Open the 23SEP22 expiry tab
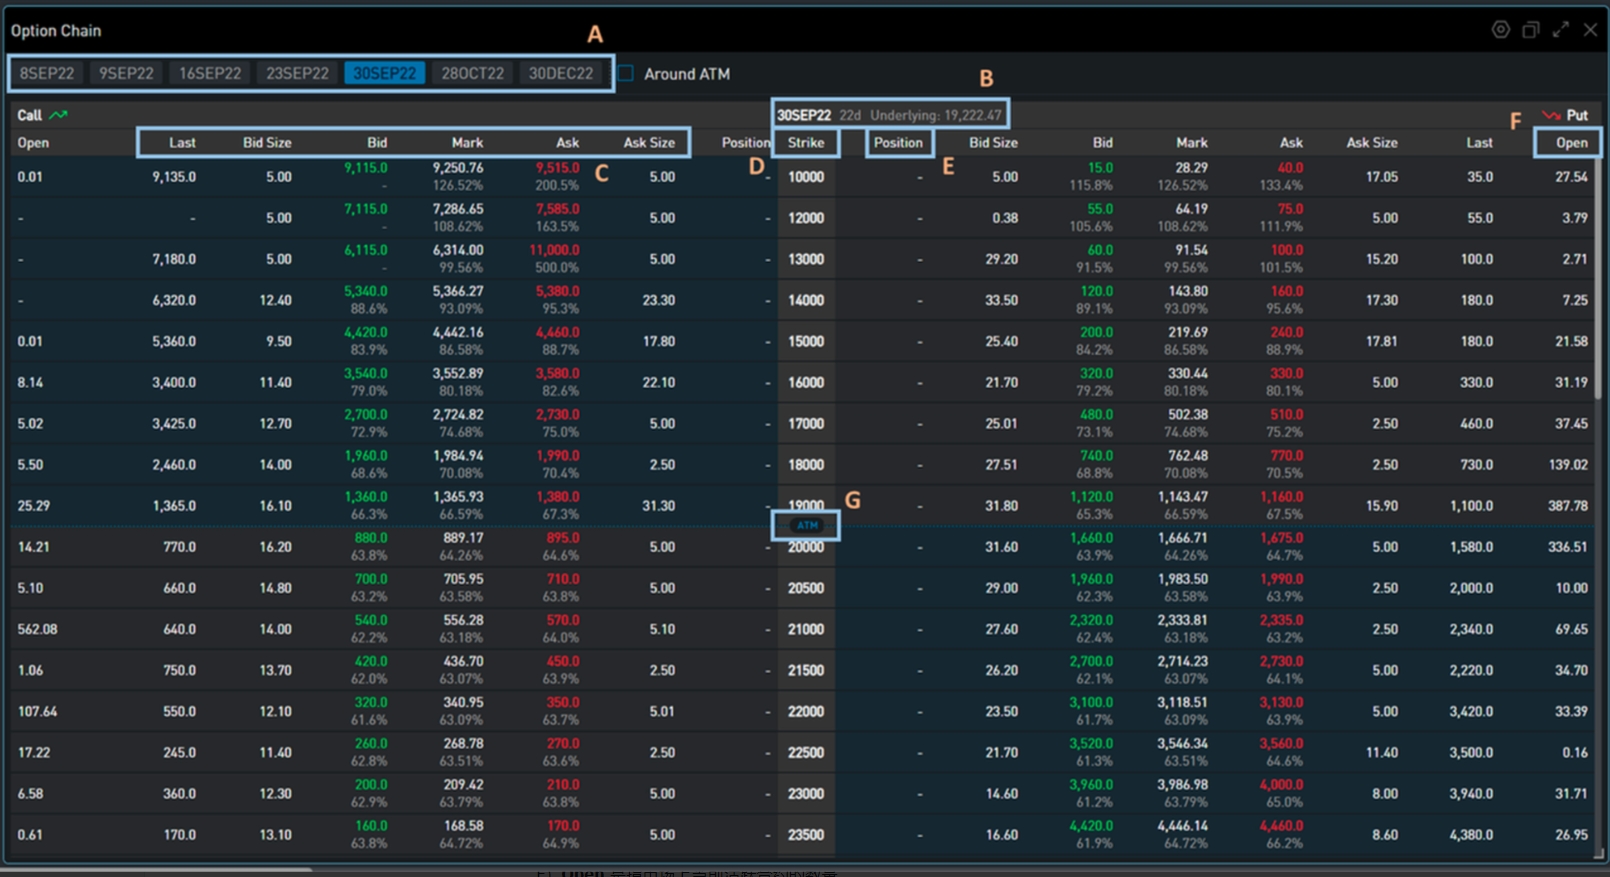This screenshot has height=877, width=1610. coord(297,73)
